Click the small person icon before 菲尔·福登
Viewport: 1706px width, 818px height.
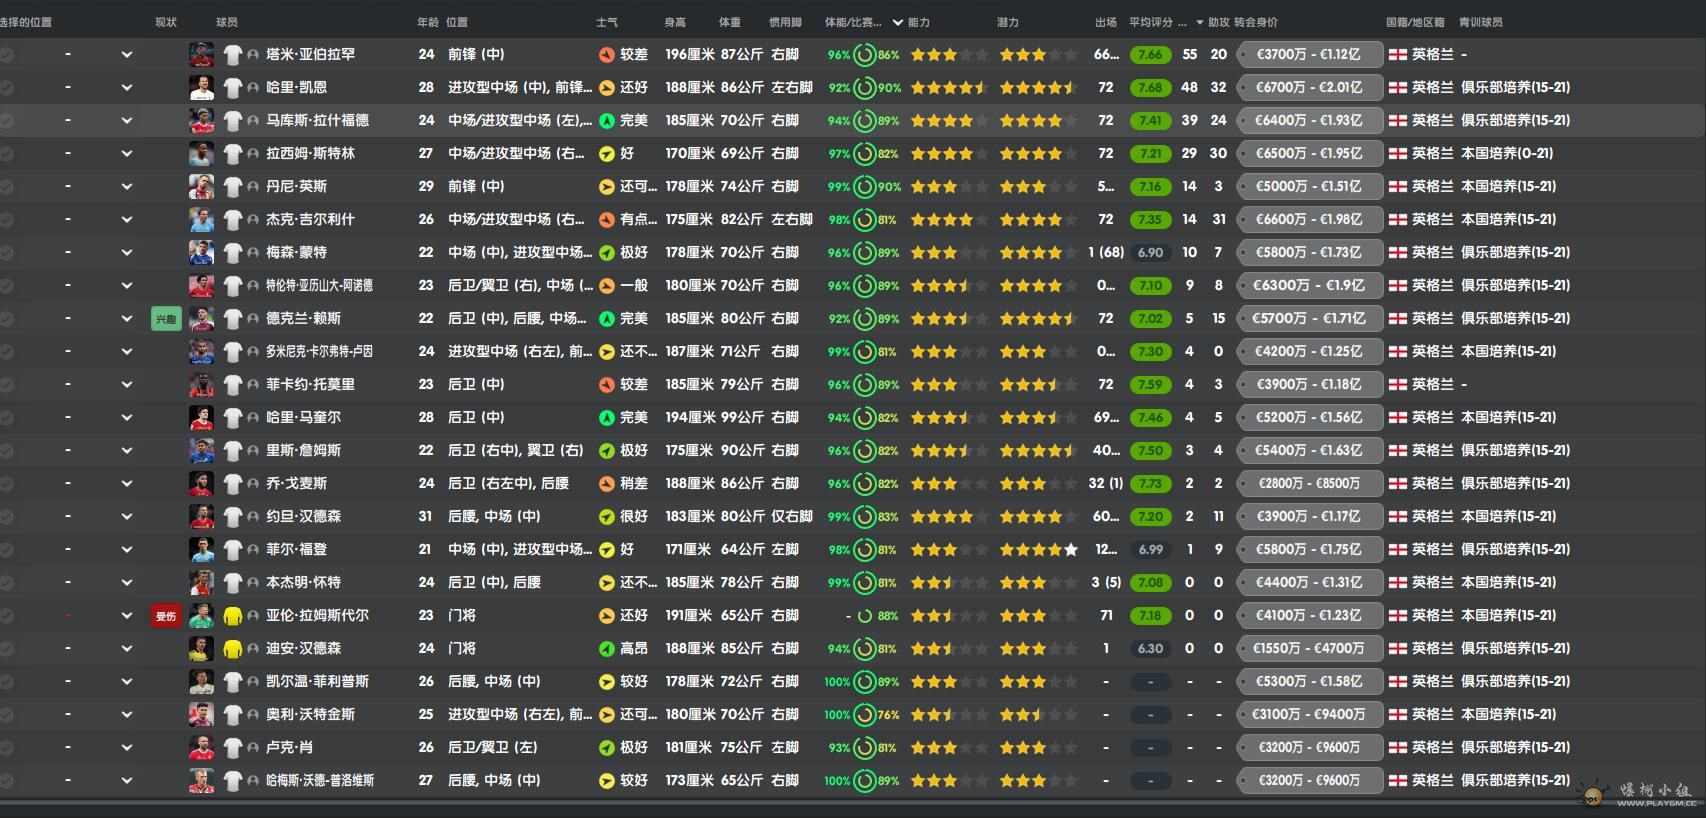click(253, 550)
